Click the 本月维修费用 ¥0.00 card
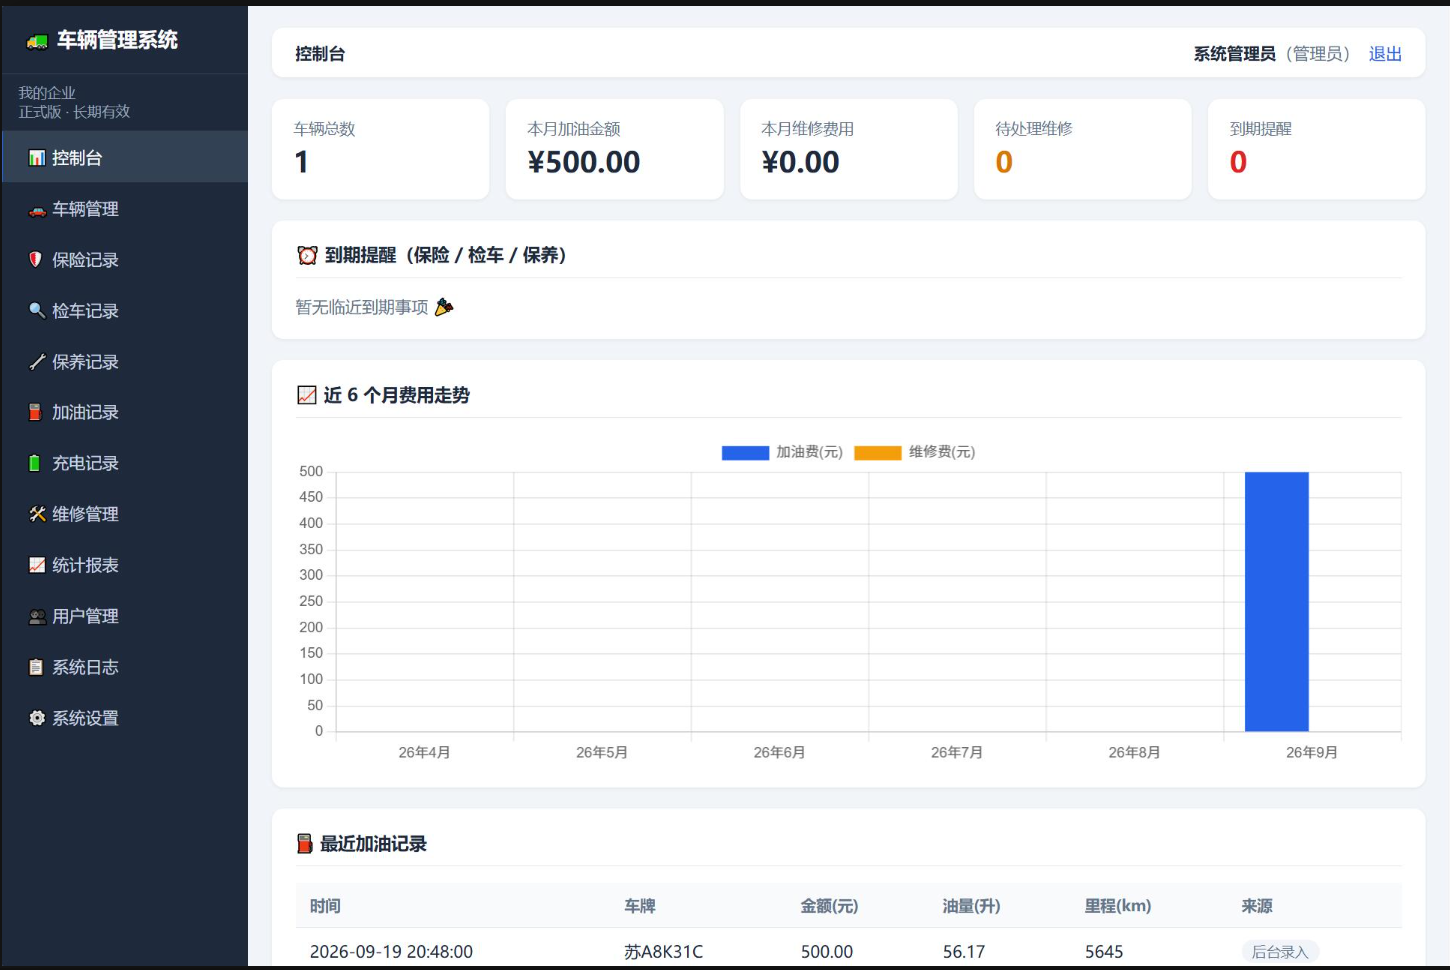This screenshot has height=970, width=1450. [x=849, y=149]
